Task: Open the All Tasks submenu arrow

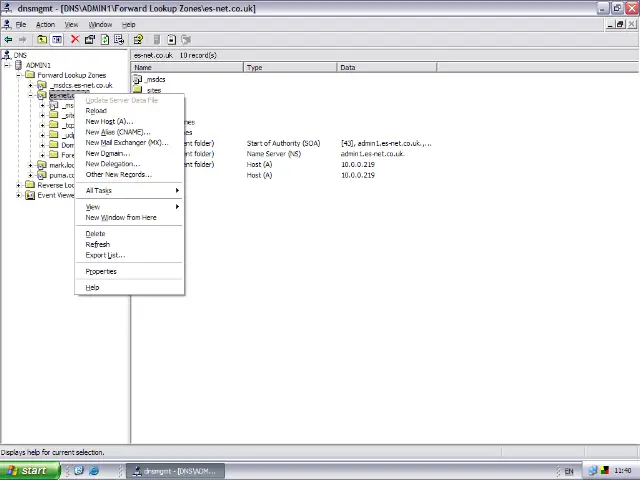Action: click(x=177, y=190)
